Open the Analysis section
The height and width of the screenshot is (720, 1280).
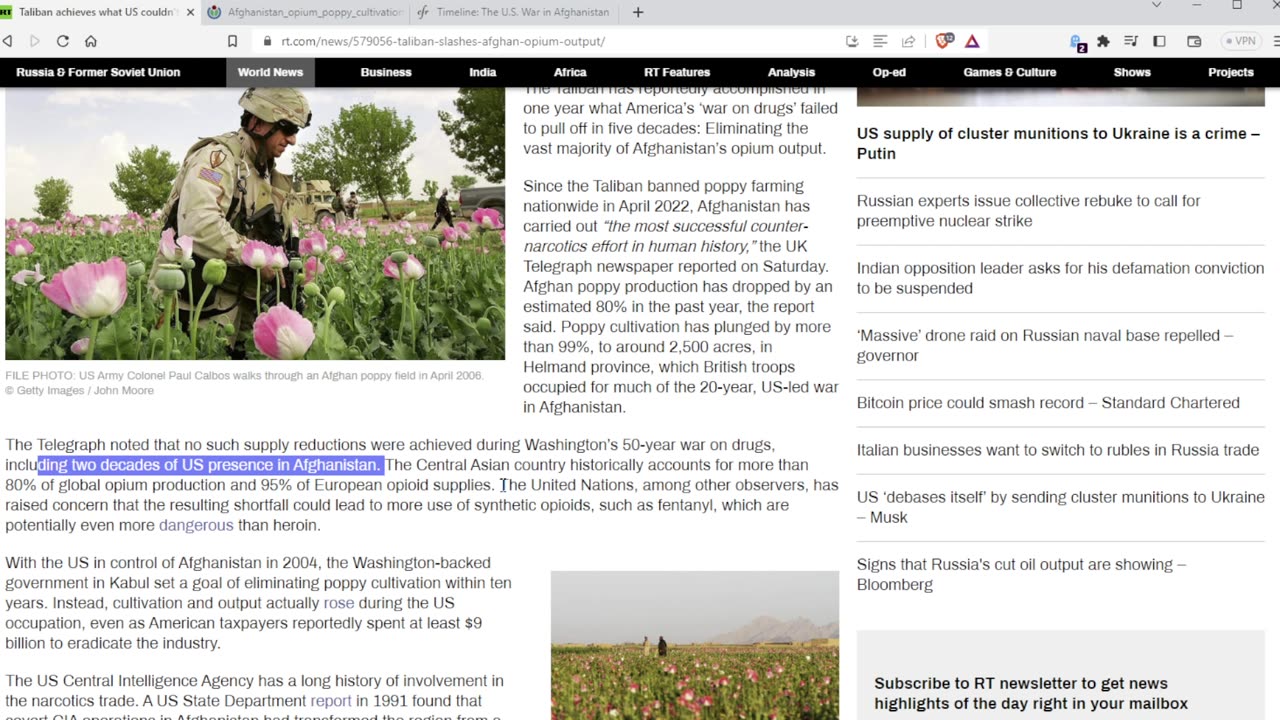791,72
